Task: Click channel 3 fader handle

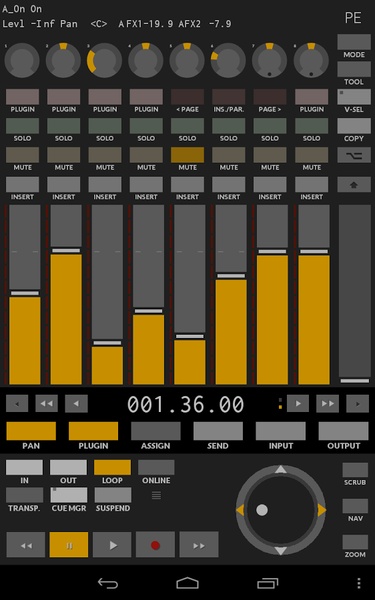Action: pos(107,343)
